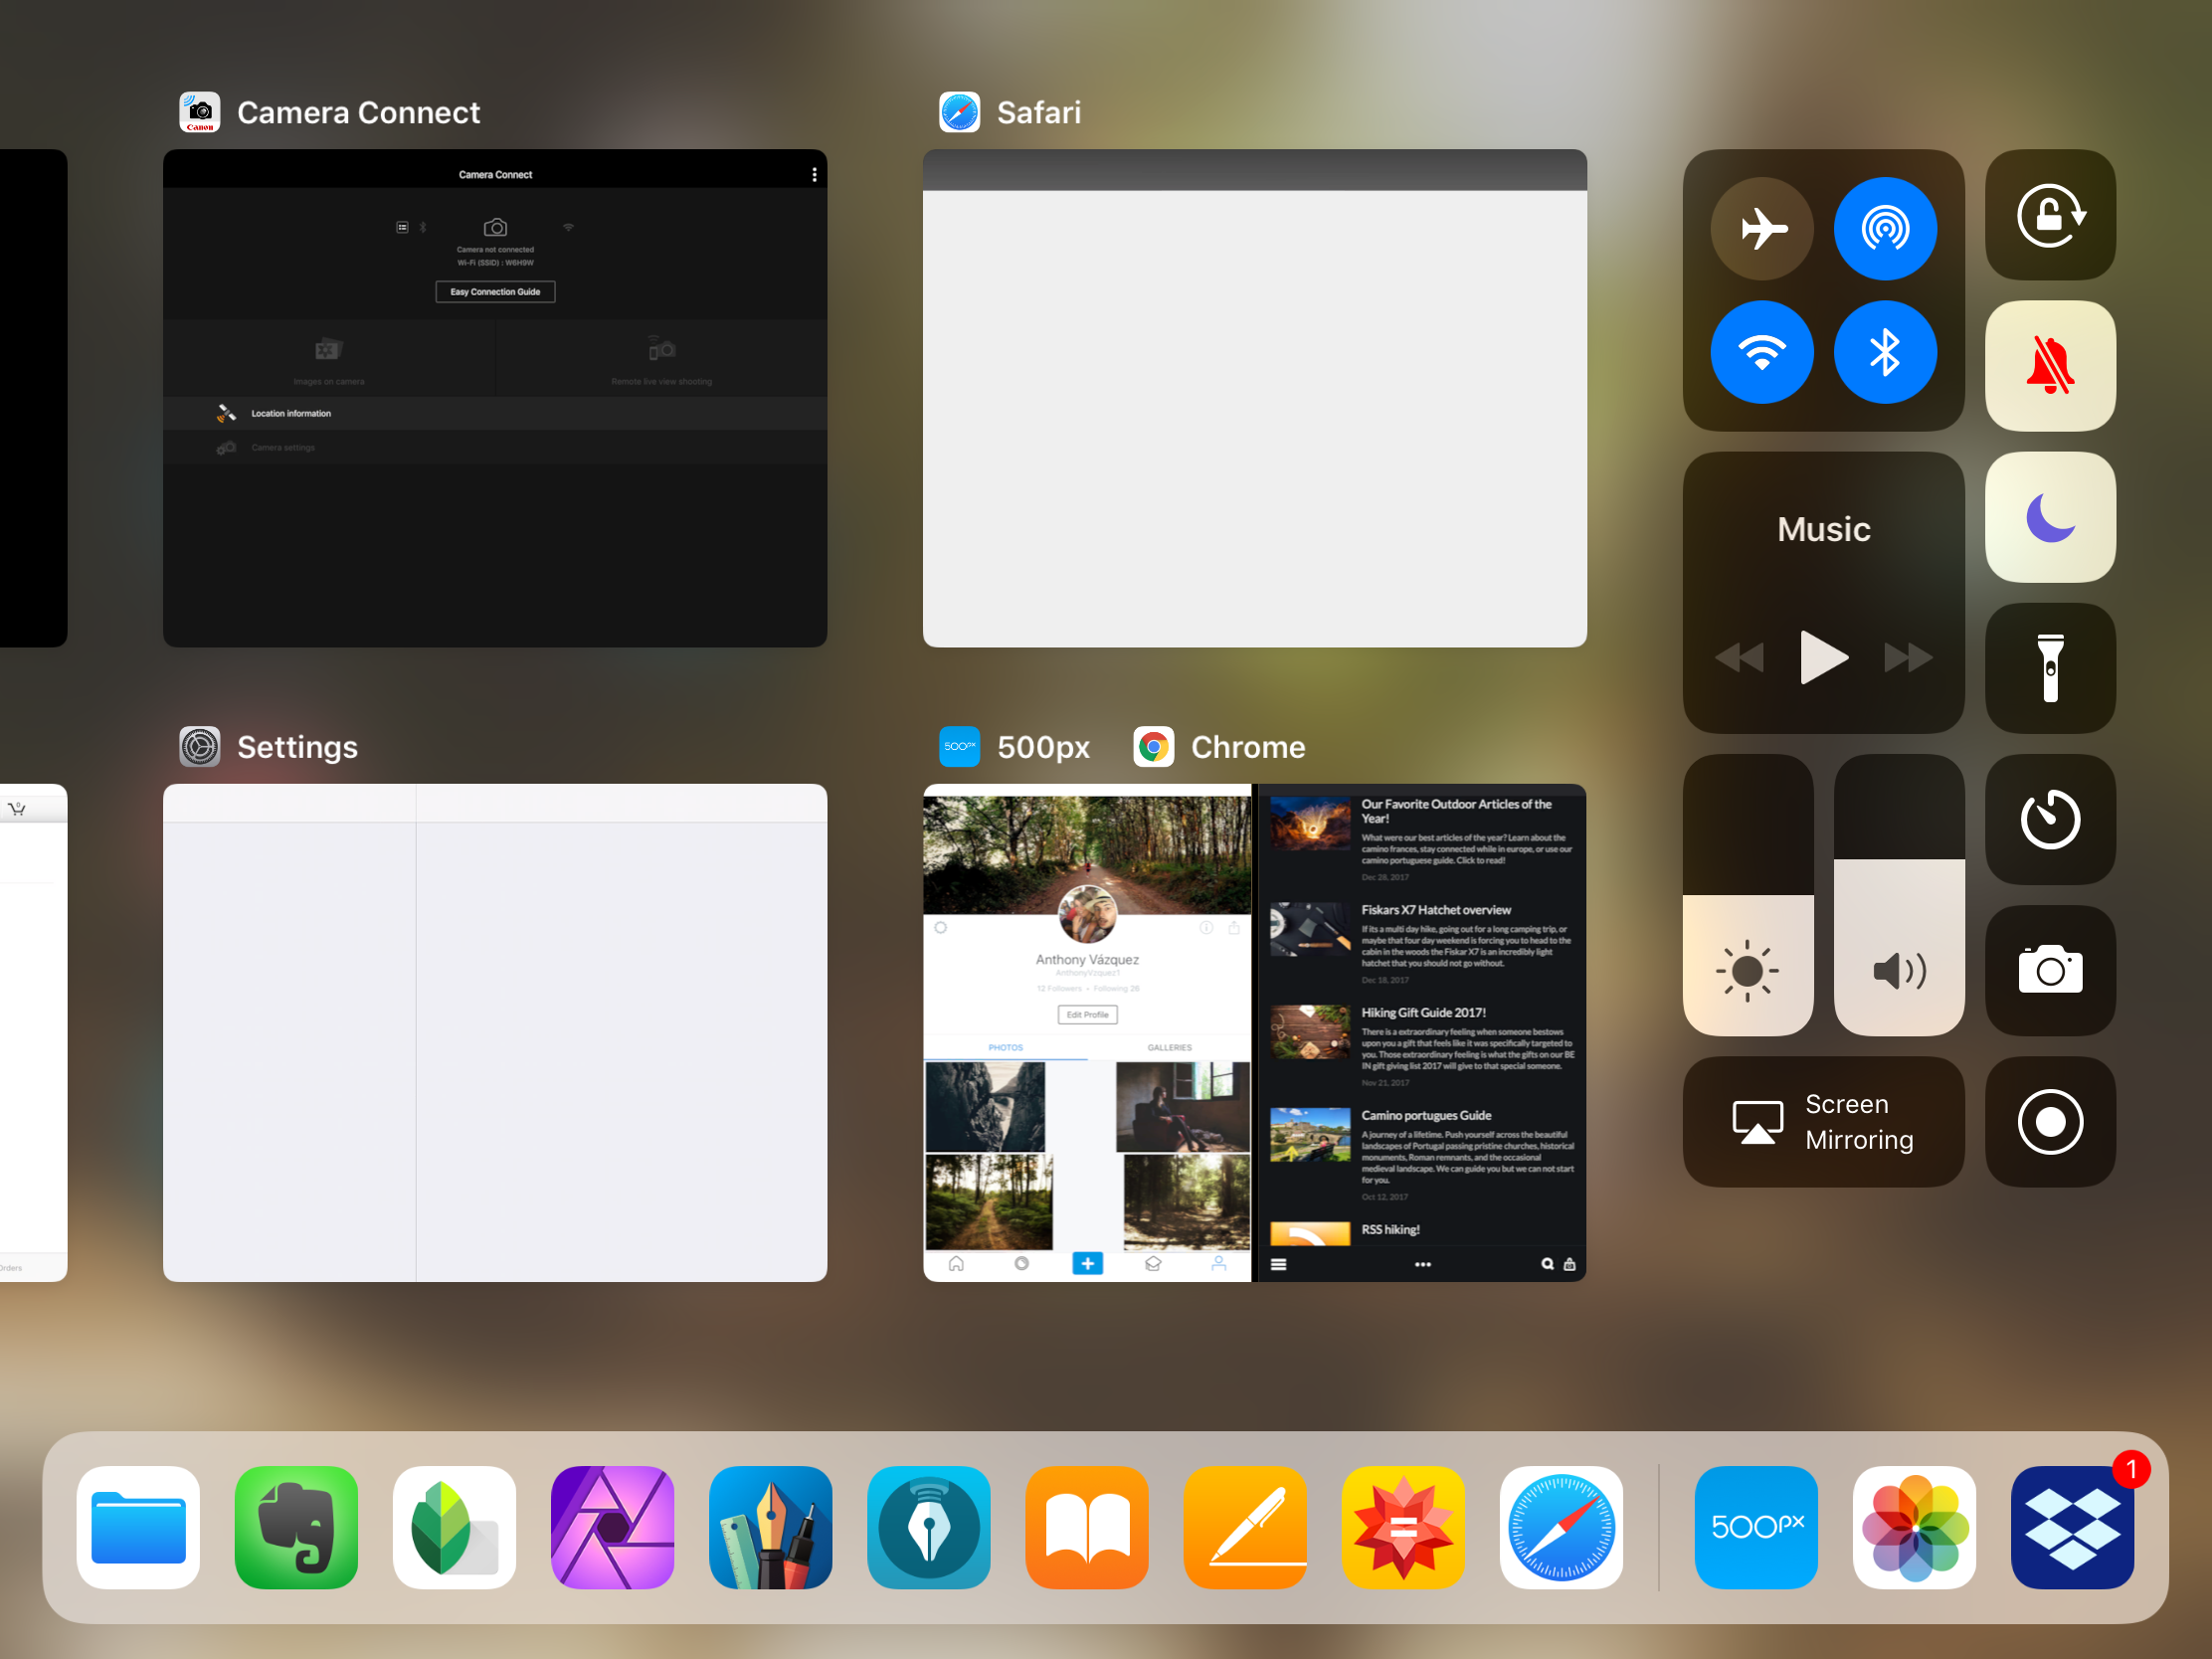Start screen recording
This screenshot has height=1659, width=2212.
pyautogui.click(x=2050, y=1122)
